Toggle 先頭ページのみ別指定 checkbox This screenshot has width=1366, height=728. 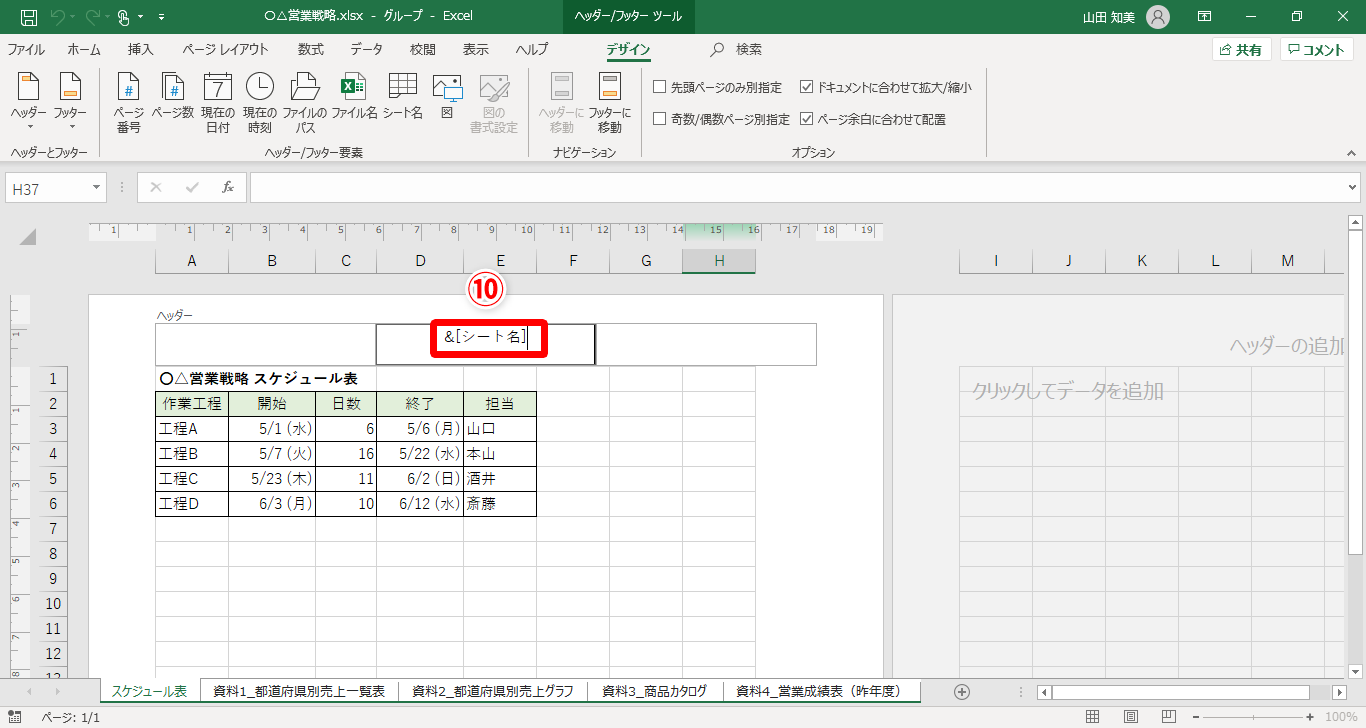tap(660, 87)
